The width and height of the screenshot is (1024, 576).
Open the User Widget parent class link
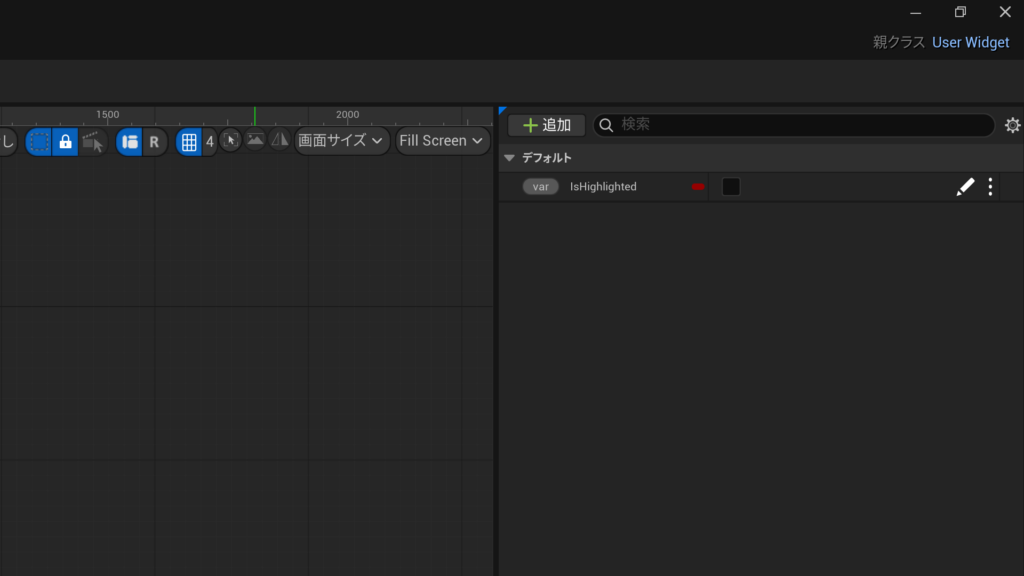point(970,43)
